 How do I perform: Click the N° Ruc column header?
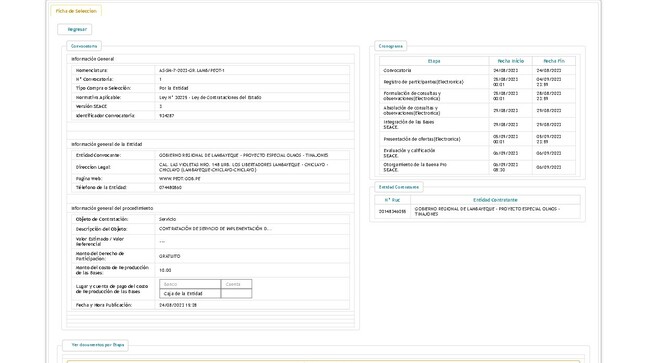[x=392, y=200]
